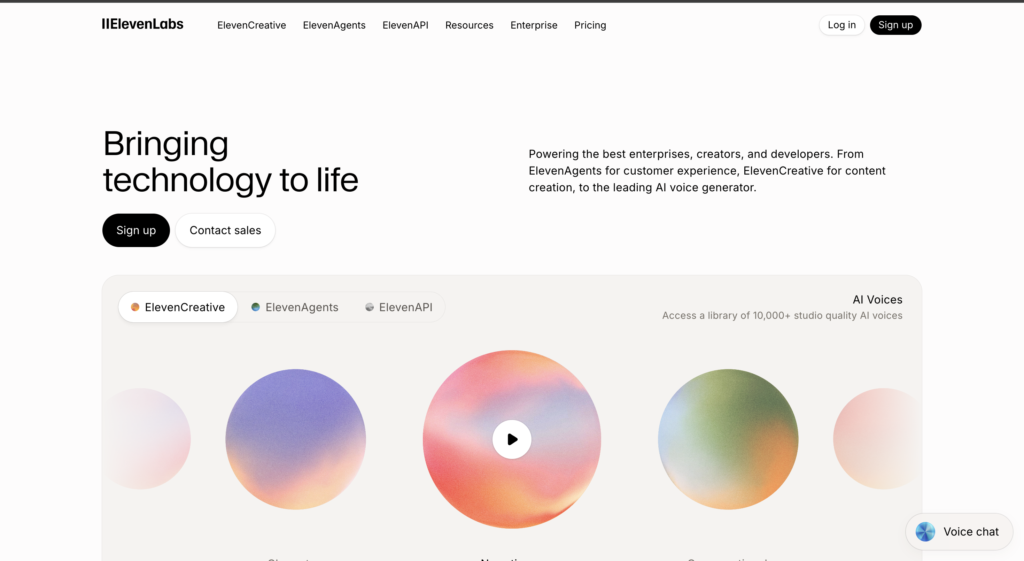Click the Voice chat orb icon
Image resolution: width=1024 pixels, height=561 pixels.
(925, 532)
